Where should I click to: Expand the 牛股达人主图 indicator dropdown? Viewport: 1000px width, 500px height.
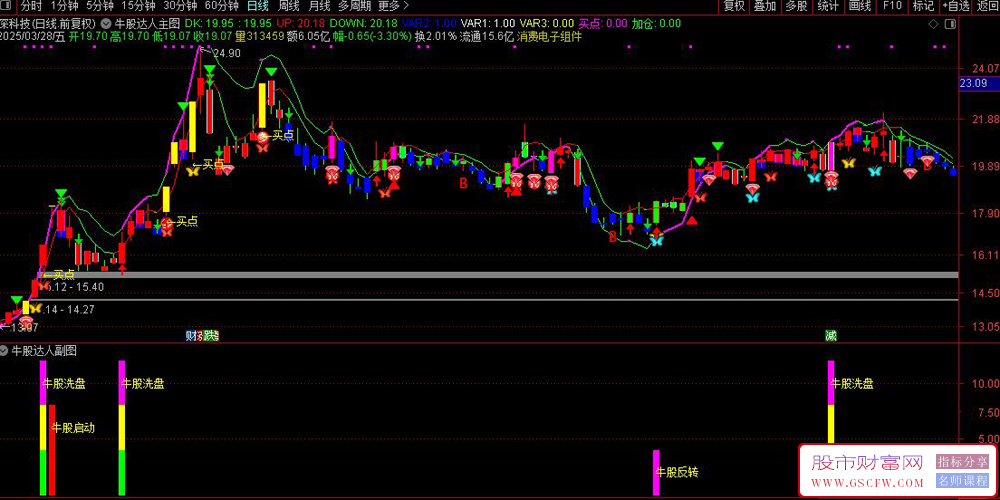[x=106, y=23]
